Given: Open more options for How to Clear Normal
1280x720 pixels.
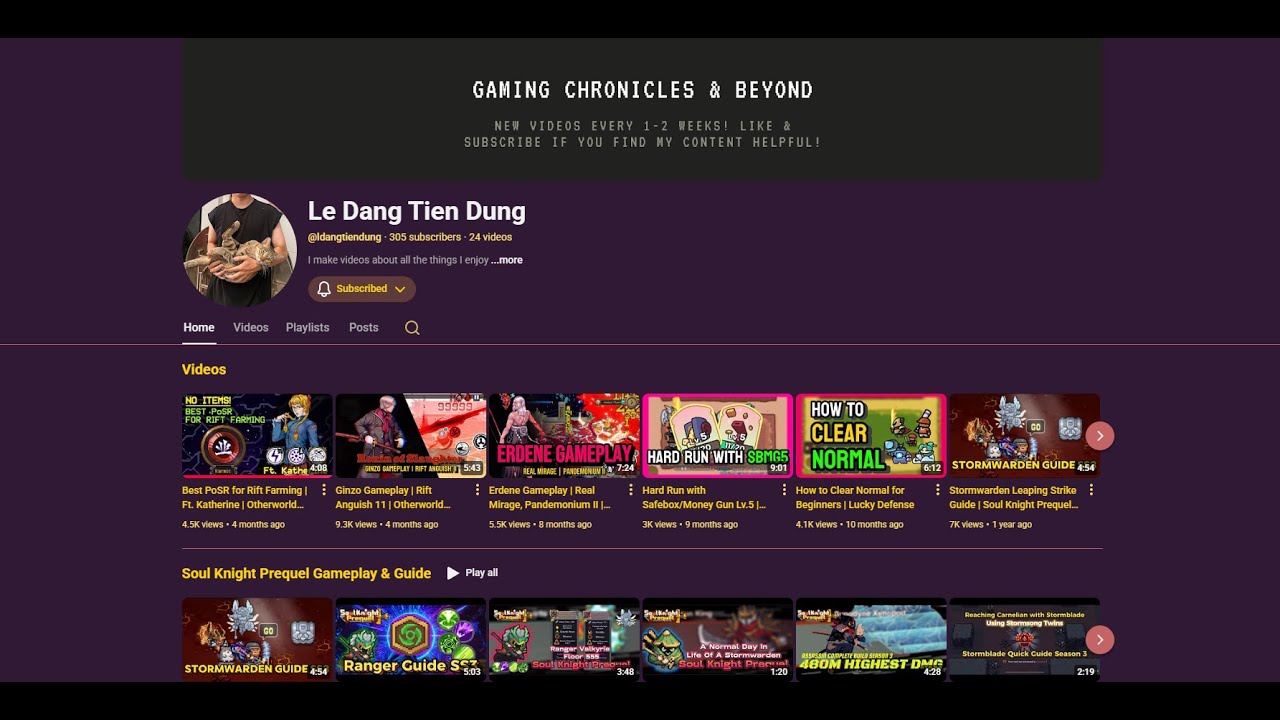Looking at the screenshot, I should pyautogui.click(x=938, y=490).
